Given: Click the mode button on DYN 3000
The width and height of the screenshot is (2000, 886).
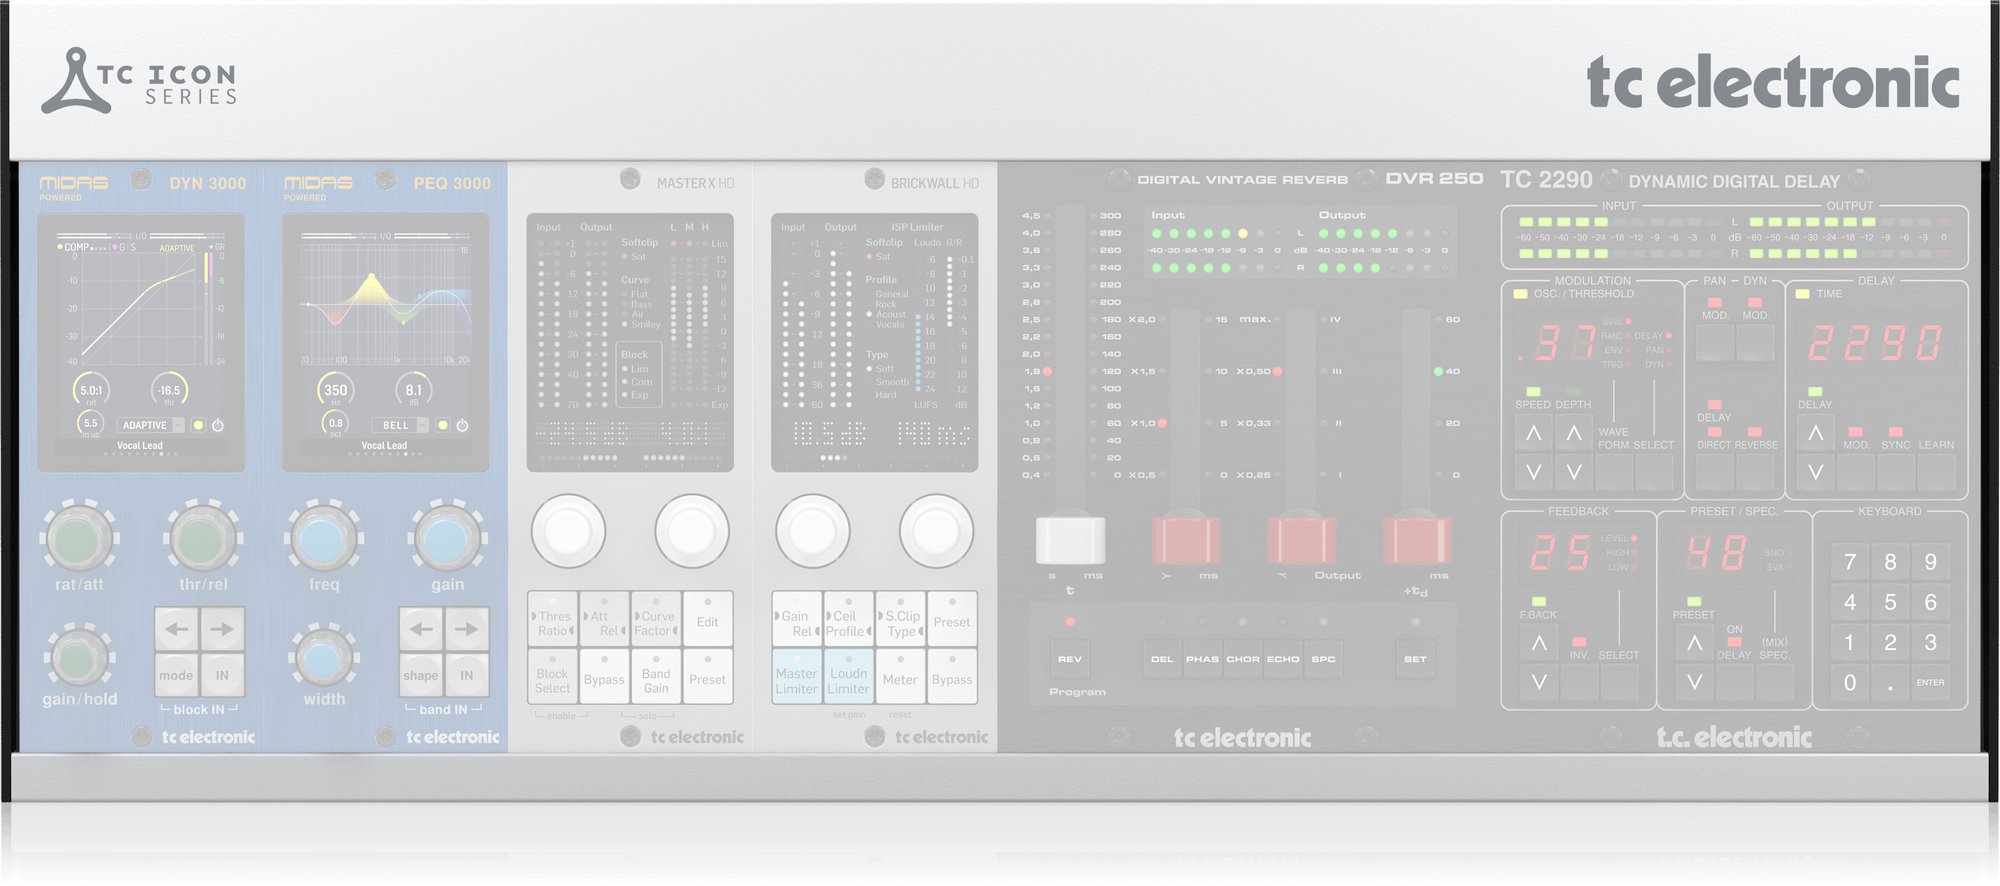Looking at the screenshot, I should pyautogui.click(x=177, y=675).
